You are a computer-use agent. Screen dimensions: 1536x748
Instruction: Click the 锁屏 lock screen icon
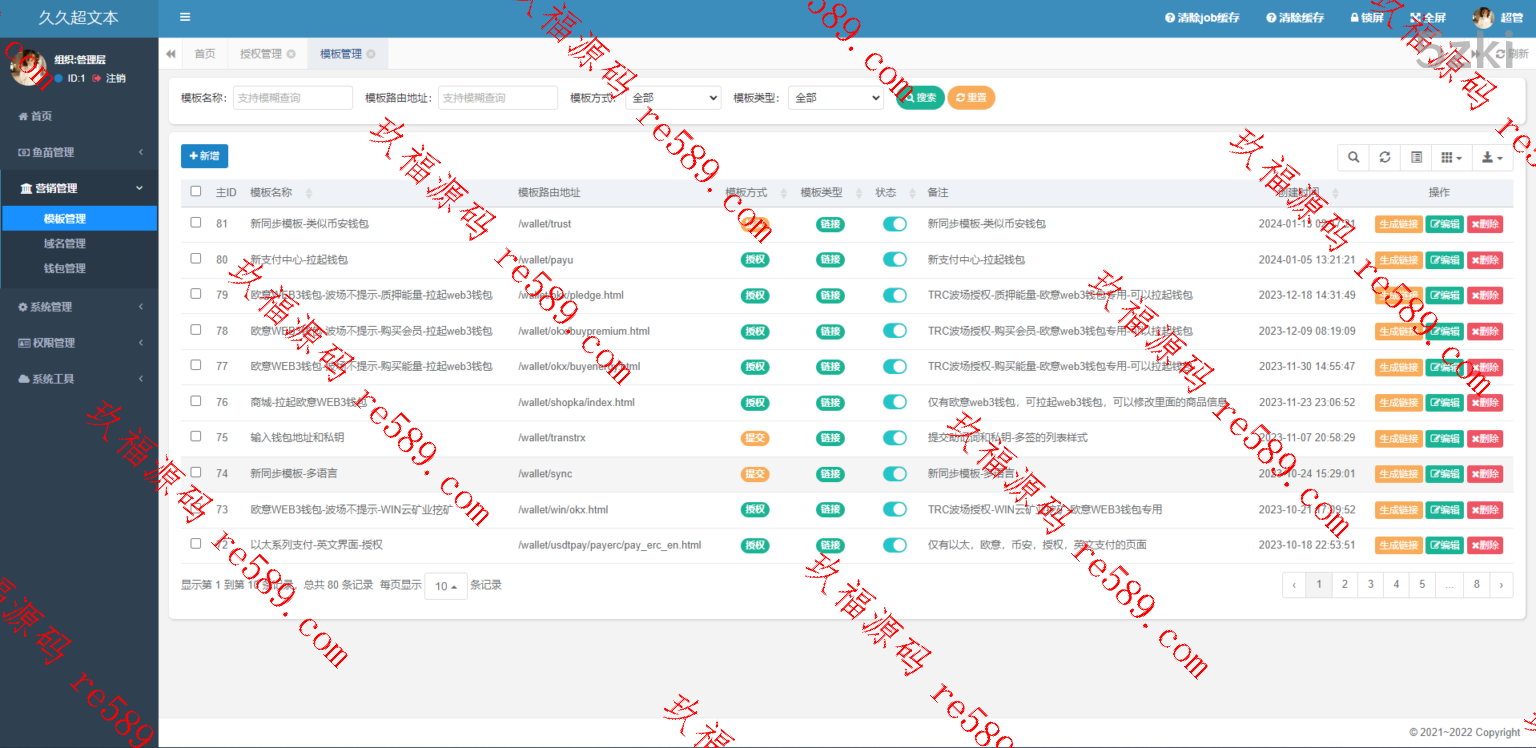[x=1367, y=18]
